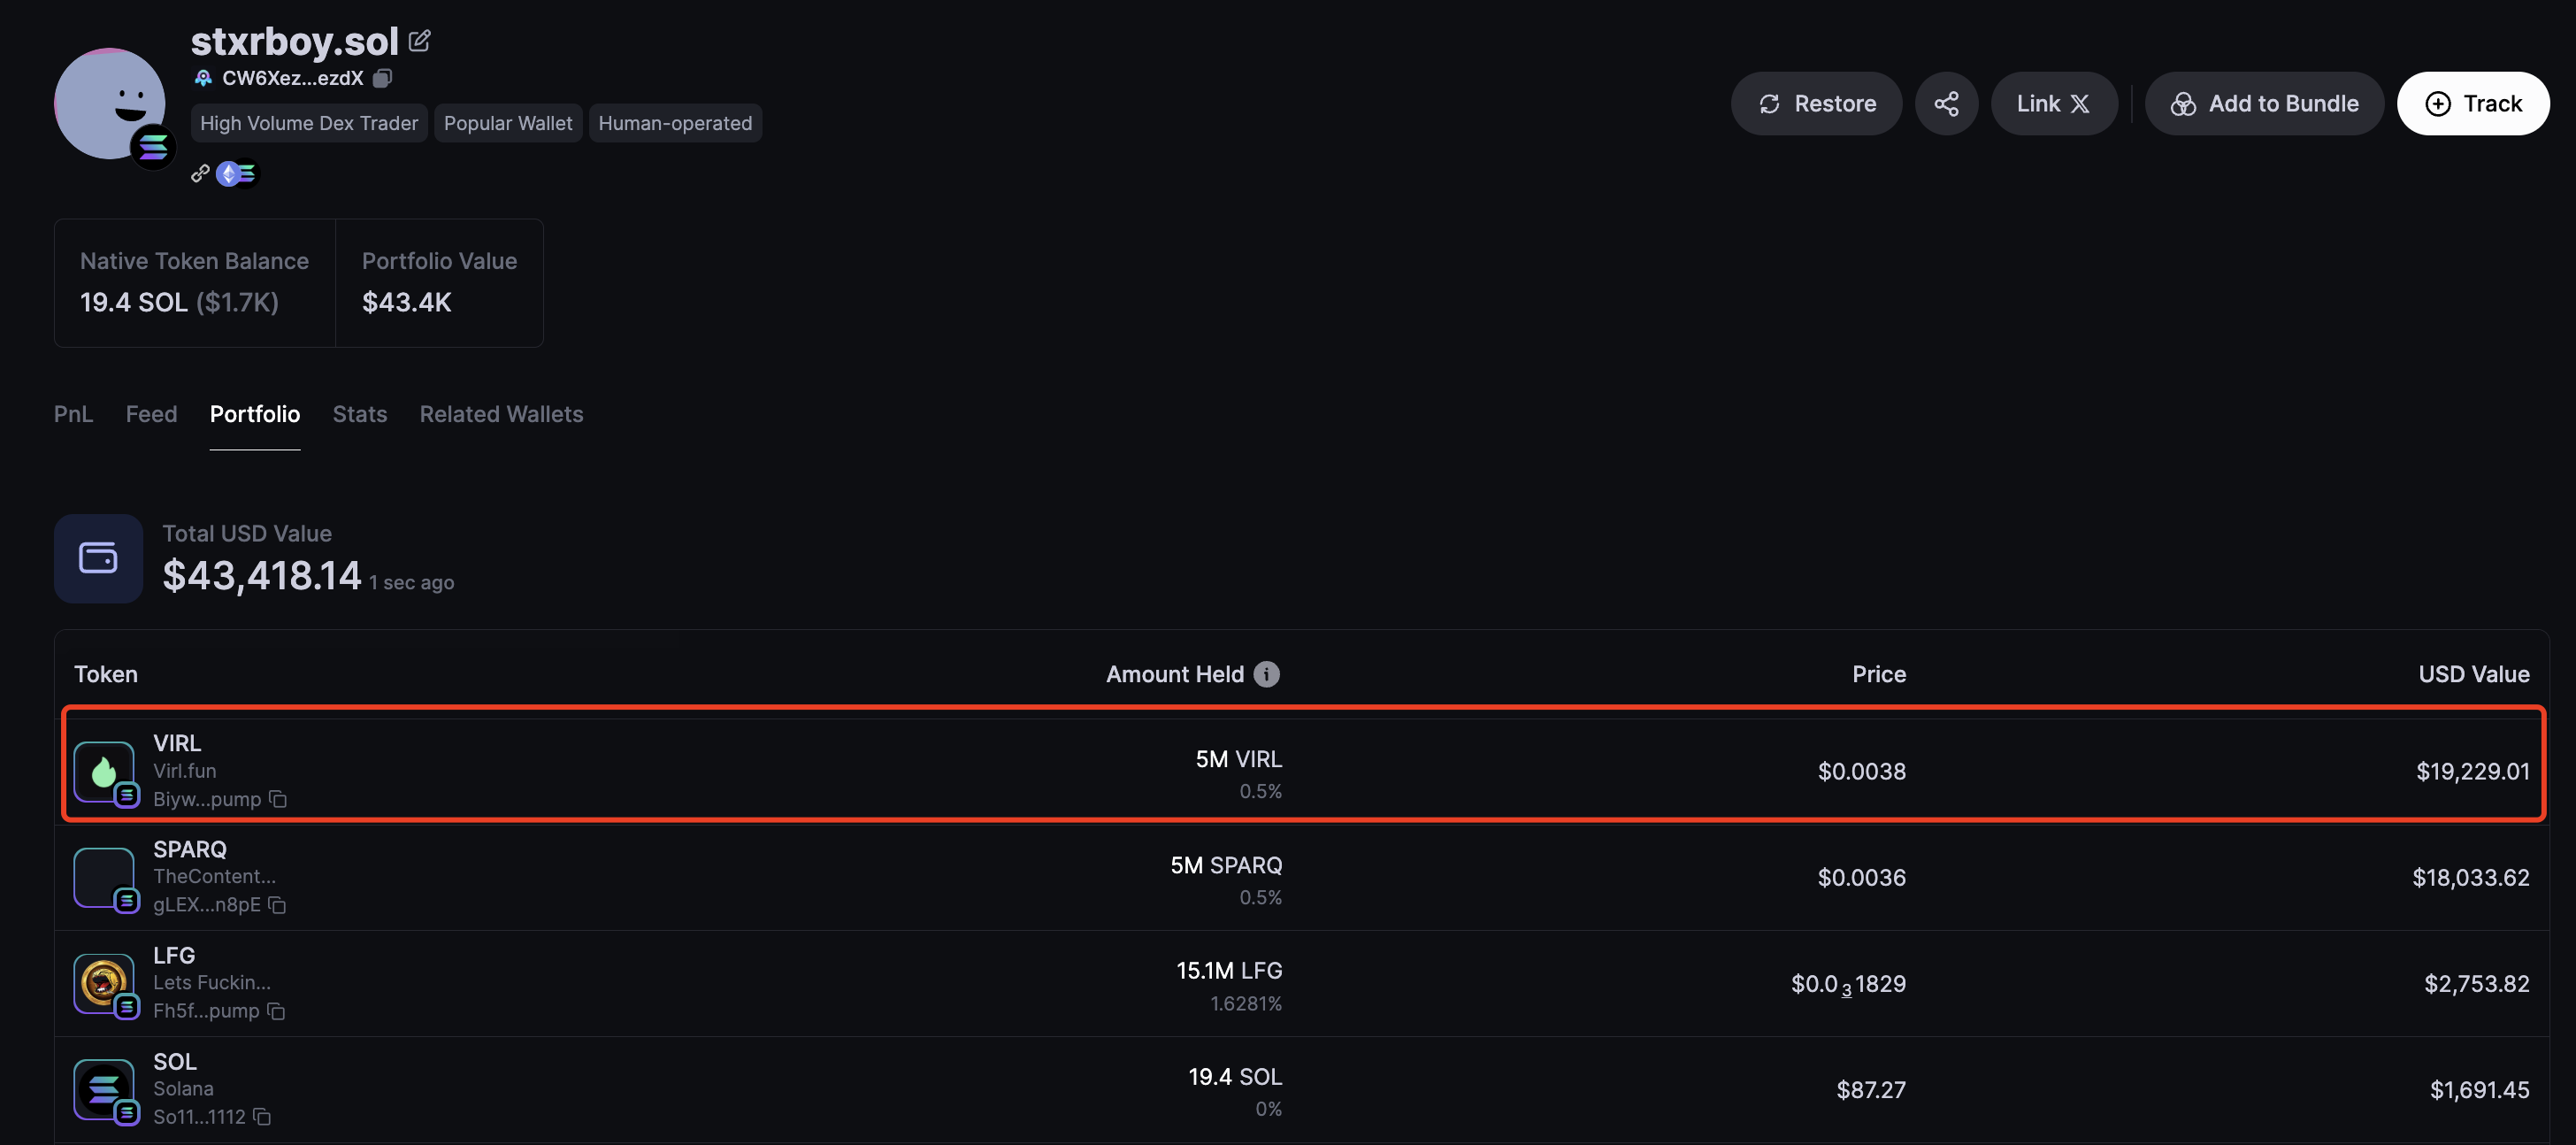Click the Link X button
This screenshot has height=1145, width=2576.
click(2053, 103)
